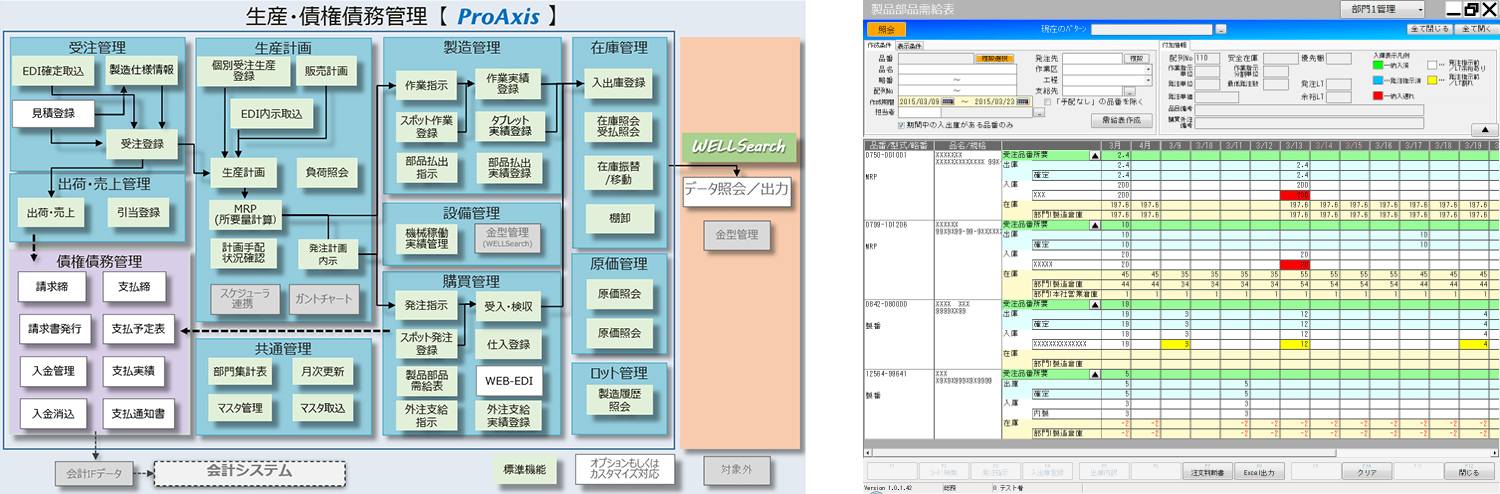Click the yellow 発注指示前/LT割れ legend swatch

pos(1432,80)
